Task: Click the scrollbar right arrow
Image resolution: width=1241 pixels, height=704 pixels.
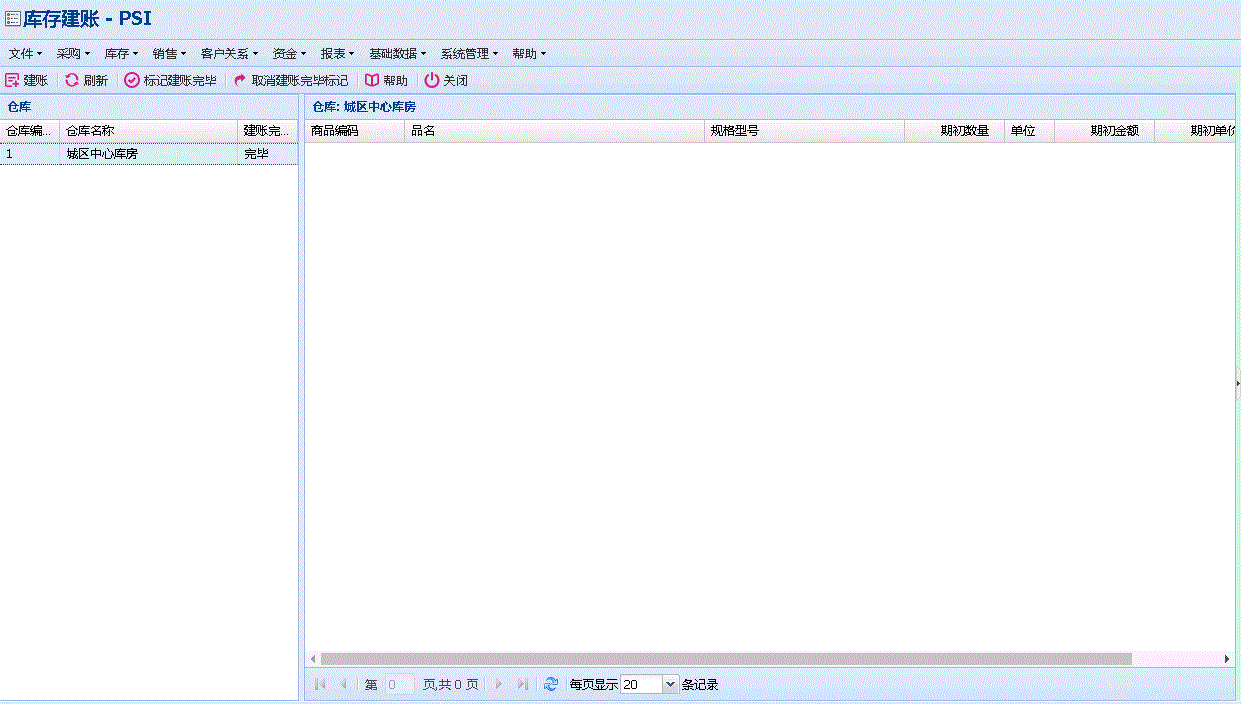Action: click(1227, 659)
